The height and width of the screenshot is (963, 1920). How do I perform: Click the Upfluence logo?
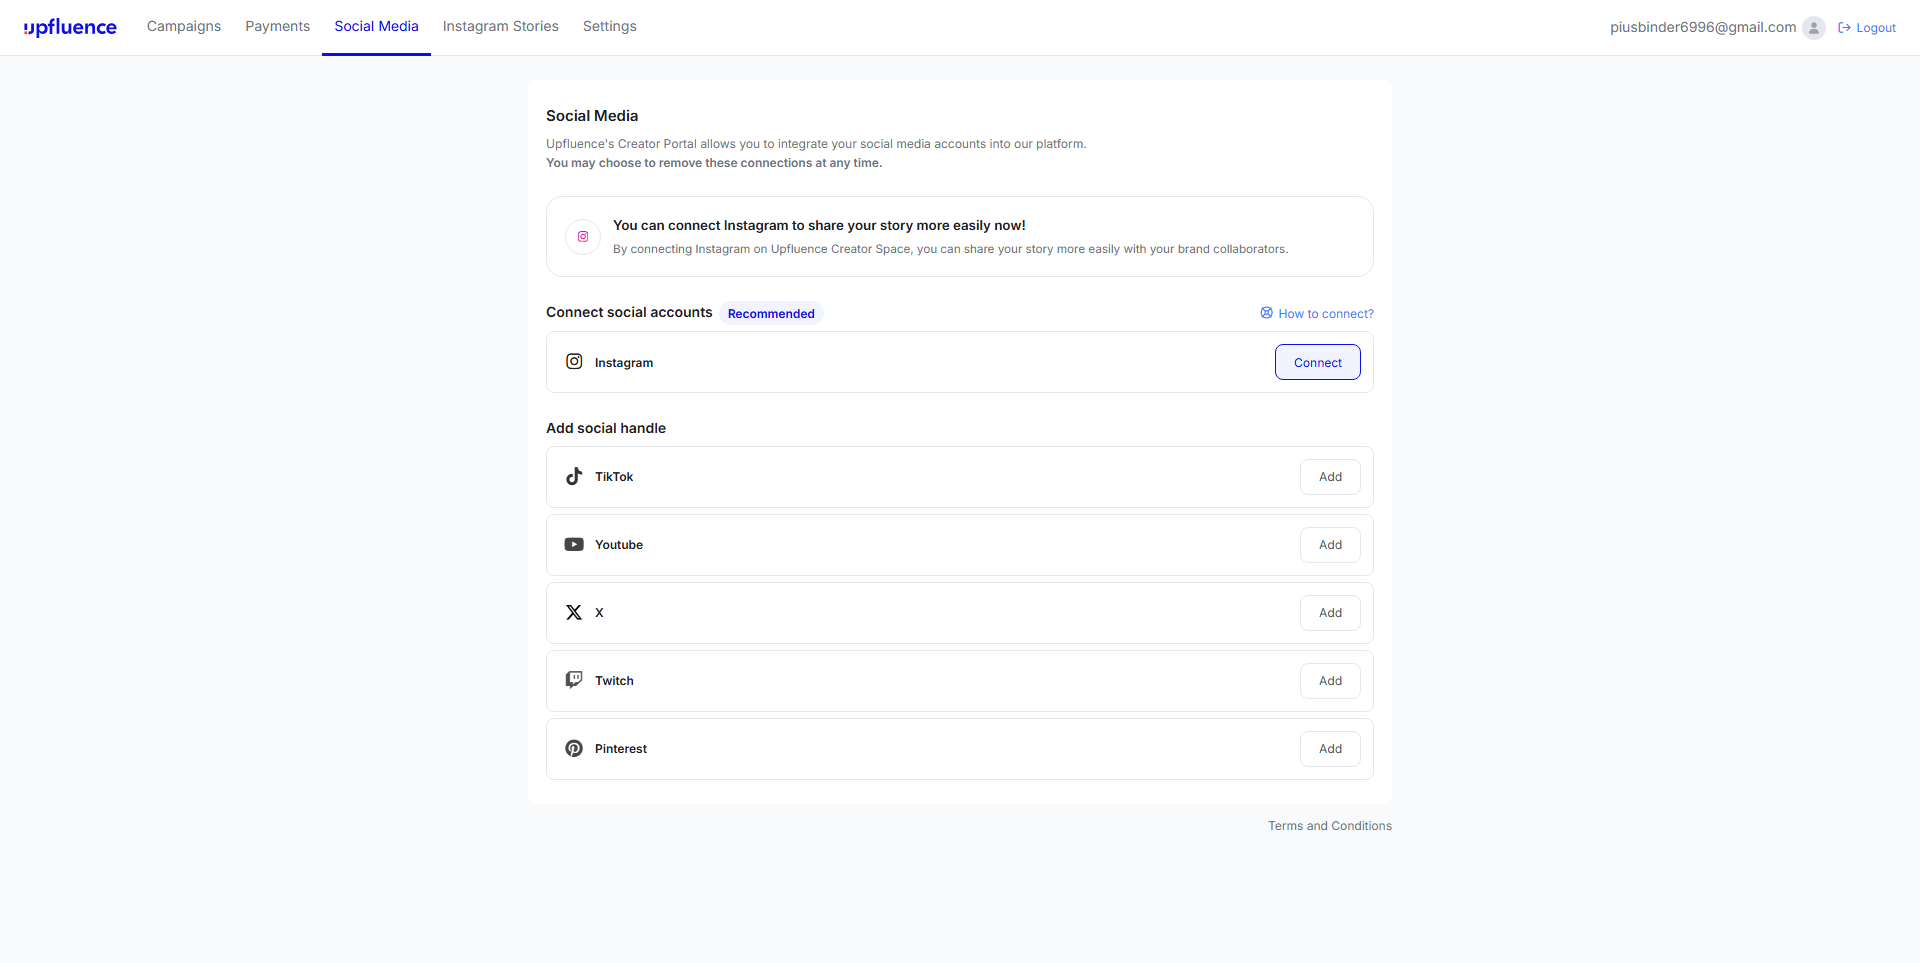click(70, 27)
